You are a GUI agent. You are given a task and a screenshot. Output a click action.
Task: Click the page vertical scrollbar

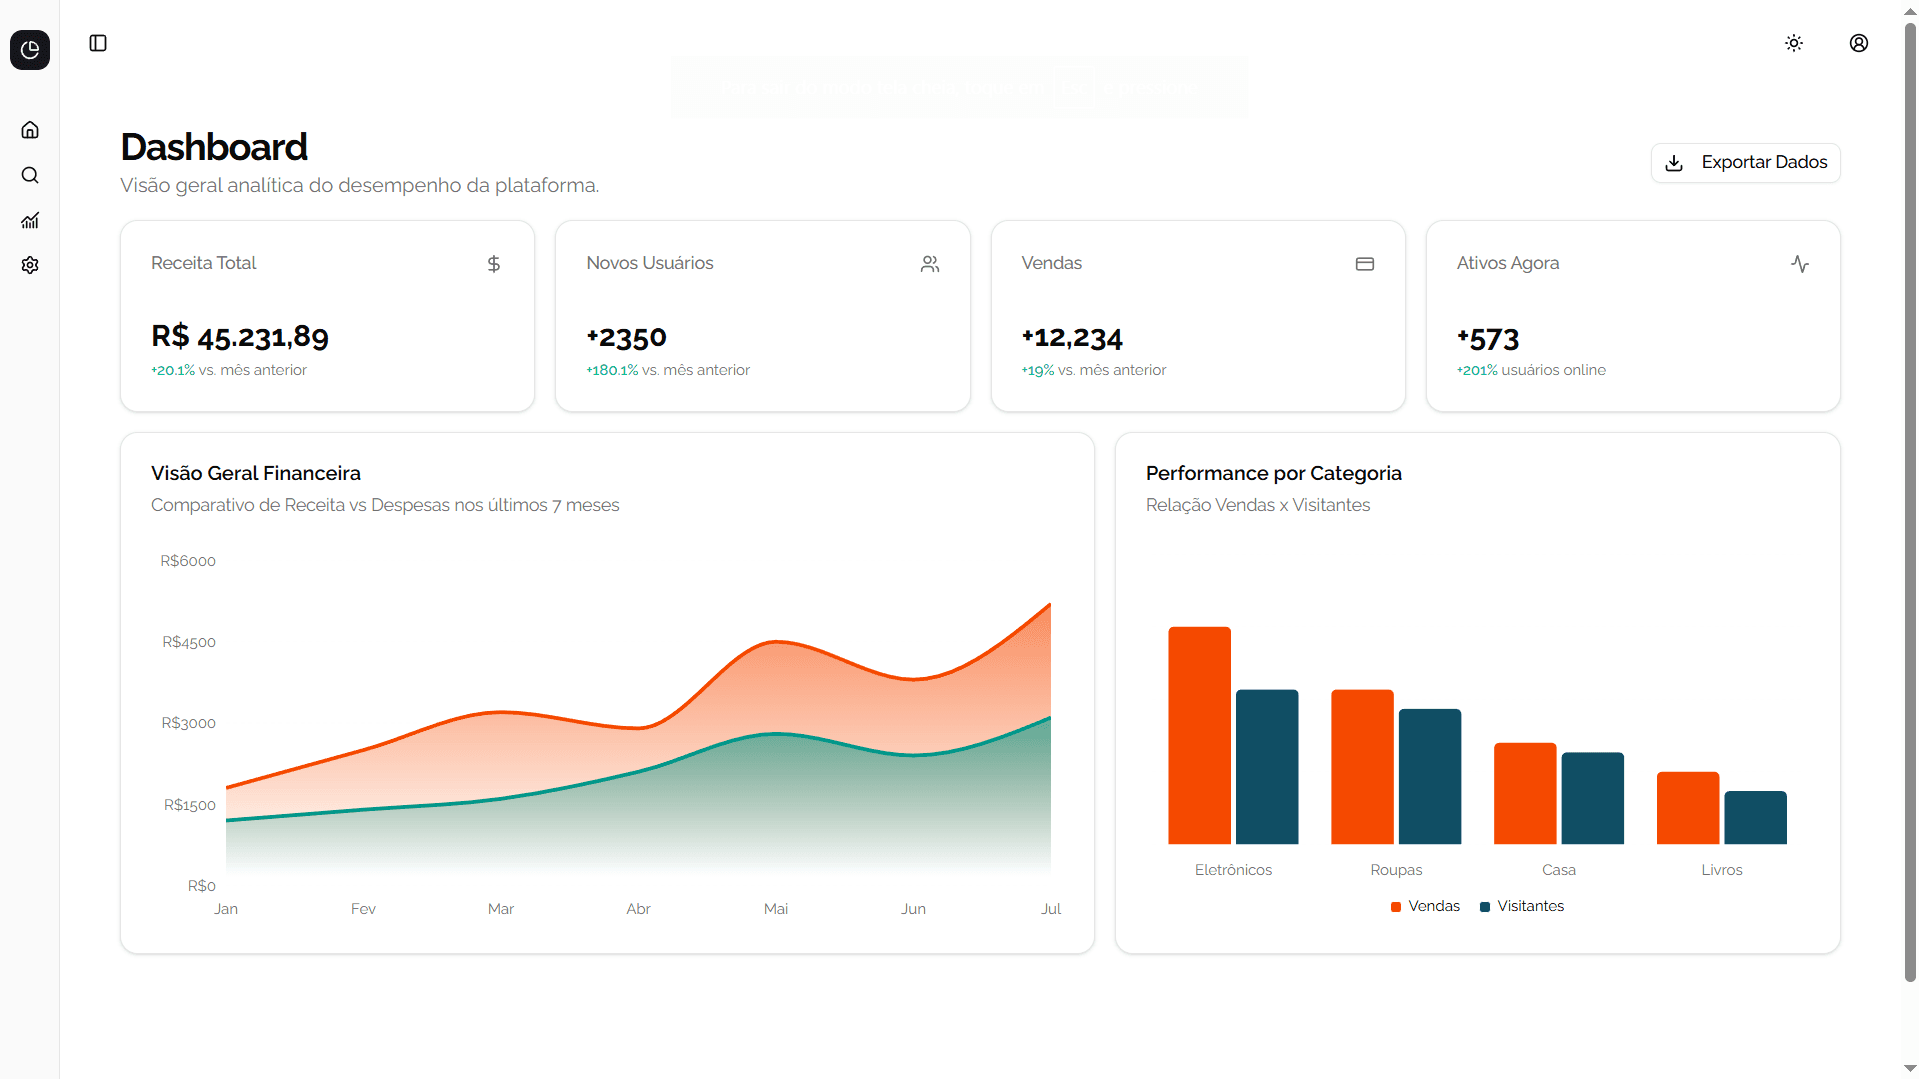[x=1910, y=500]
